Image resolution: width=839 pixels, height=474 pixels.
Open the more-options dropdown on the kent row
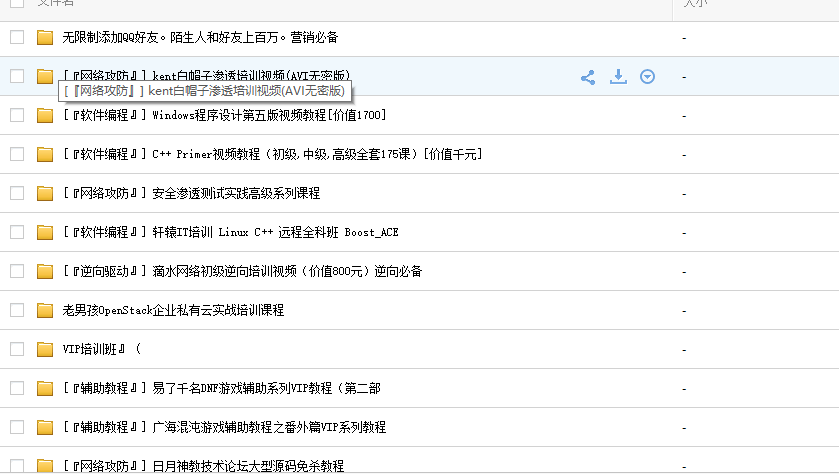647,77
